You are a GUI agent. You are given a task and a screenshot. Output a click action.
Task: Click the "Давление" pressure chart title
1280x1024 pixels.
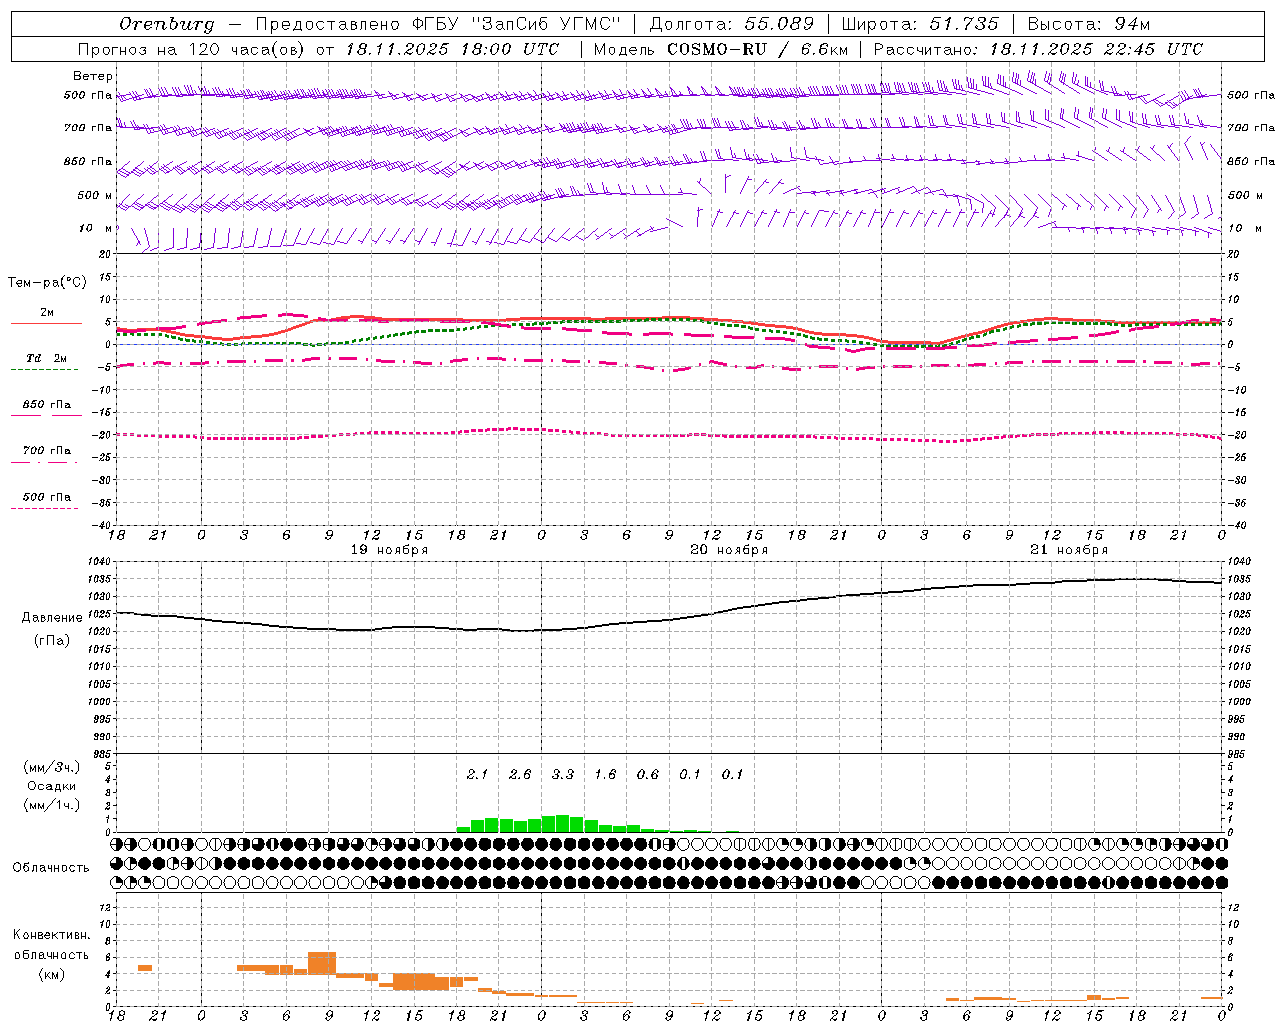[52, 618]
